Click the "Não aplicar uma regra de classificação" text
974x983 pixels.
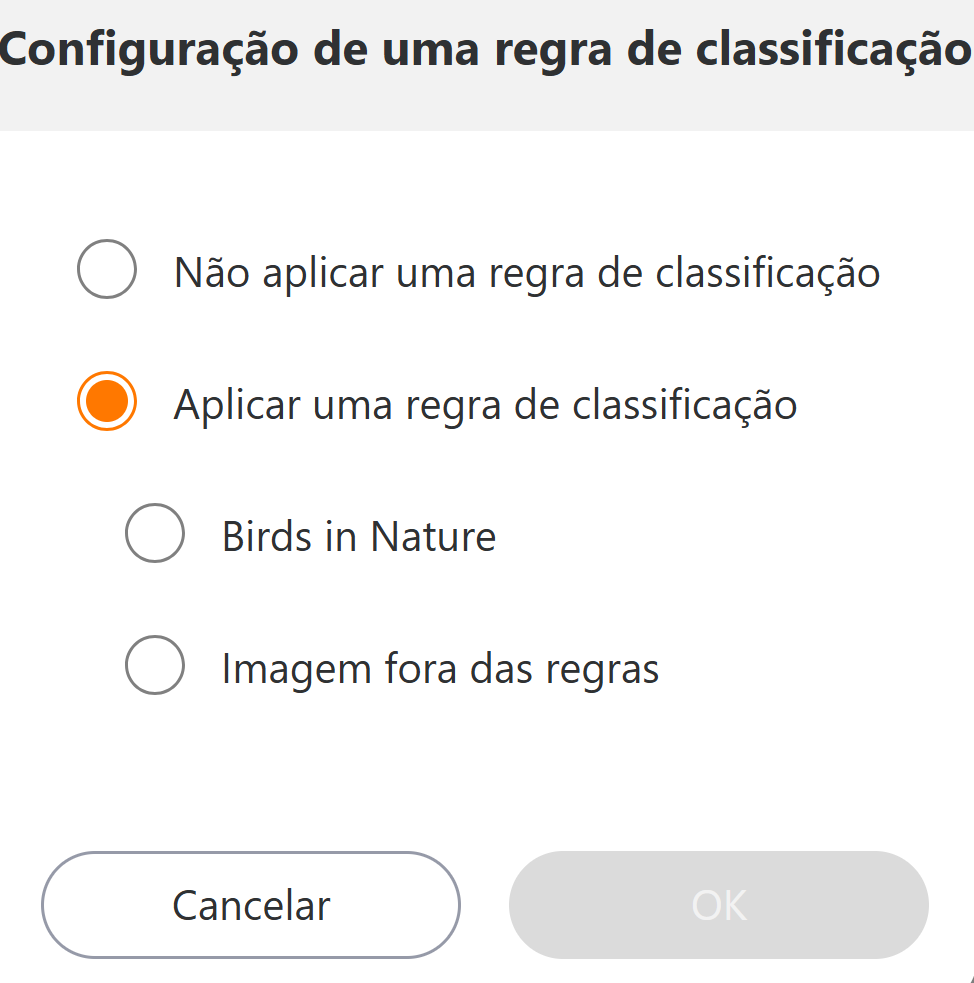click(526, 273)
